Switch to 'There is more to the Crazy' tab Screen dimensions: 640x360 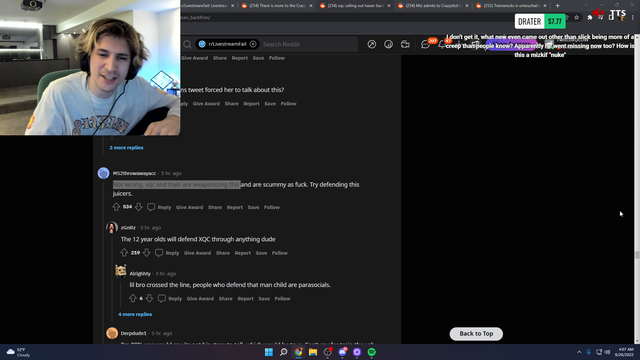click(278, 6)
